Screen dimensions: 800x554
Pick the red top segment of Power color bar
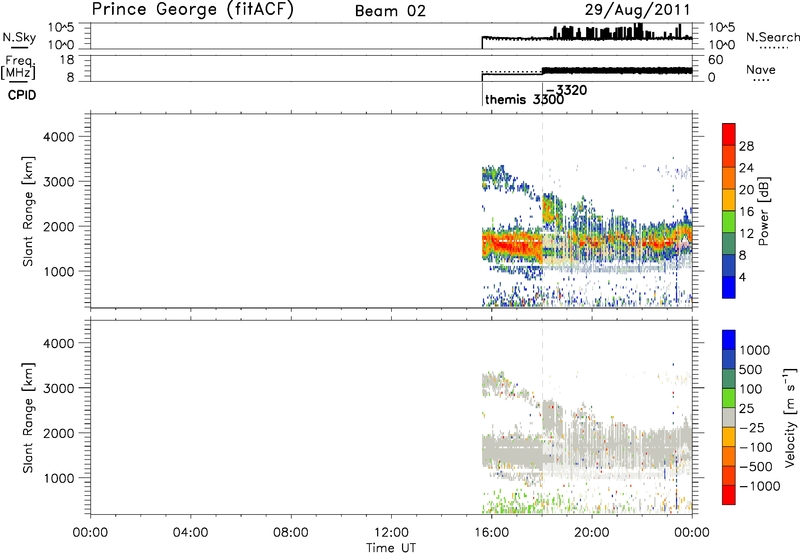(x=729, y=135)
